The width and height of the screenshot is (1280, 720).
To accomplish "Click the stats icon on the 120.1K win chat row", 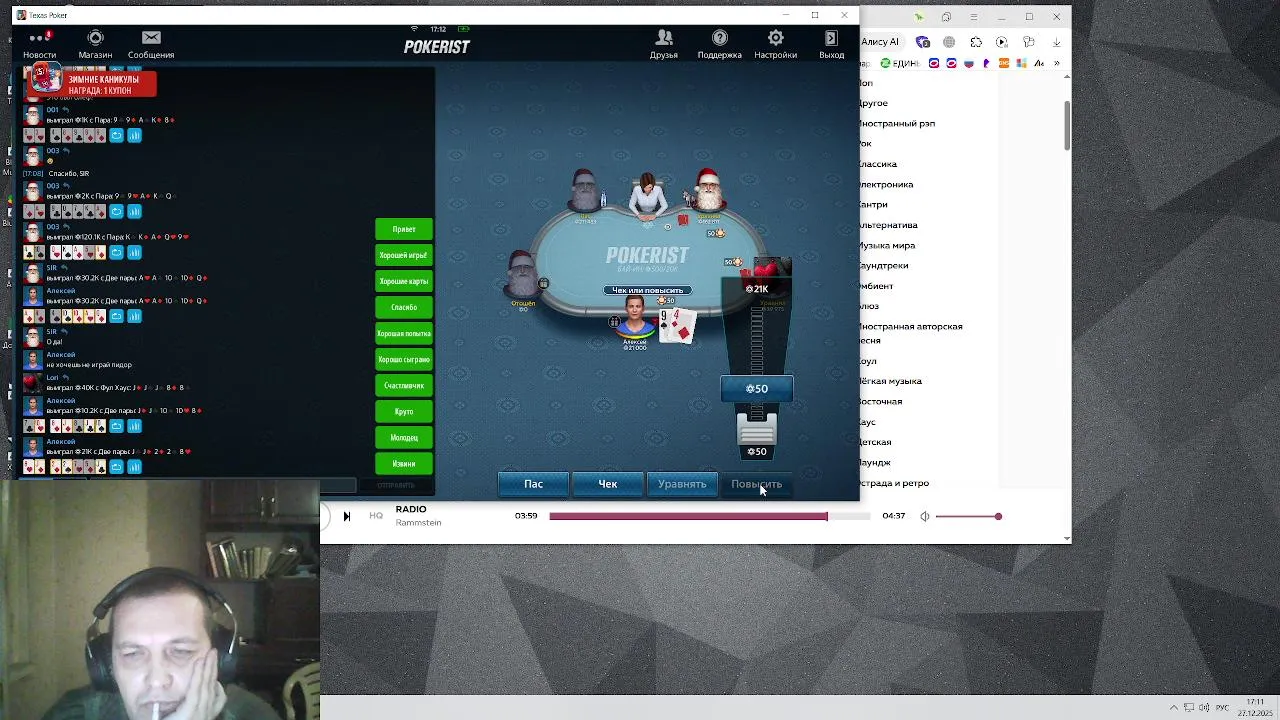I will pos(134,252).
